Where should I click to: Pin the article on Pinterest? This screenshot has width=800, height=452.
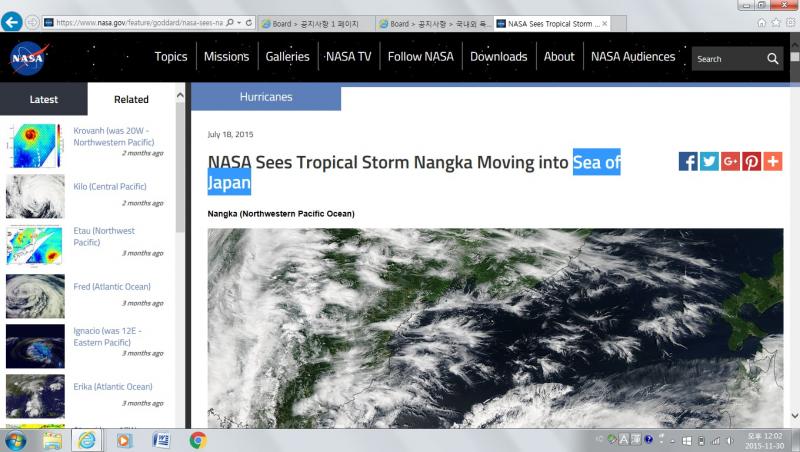[x=751, y=162]
